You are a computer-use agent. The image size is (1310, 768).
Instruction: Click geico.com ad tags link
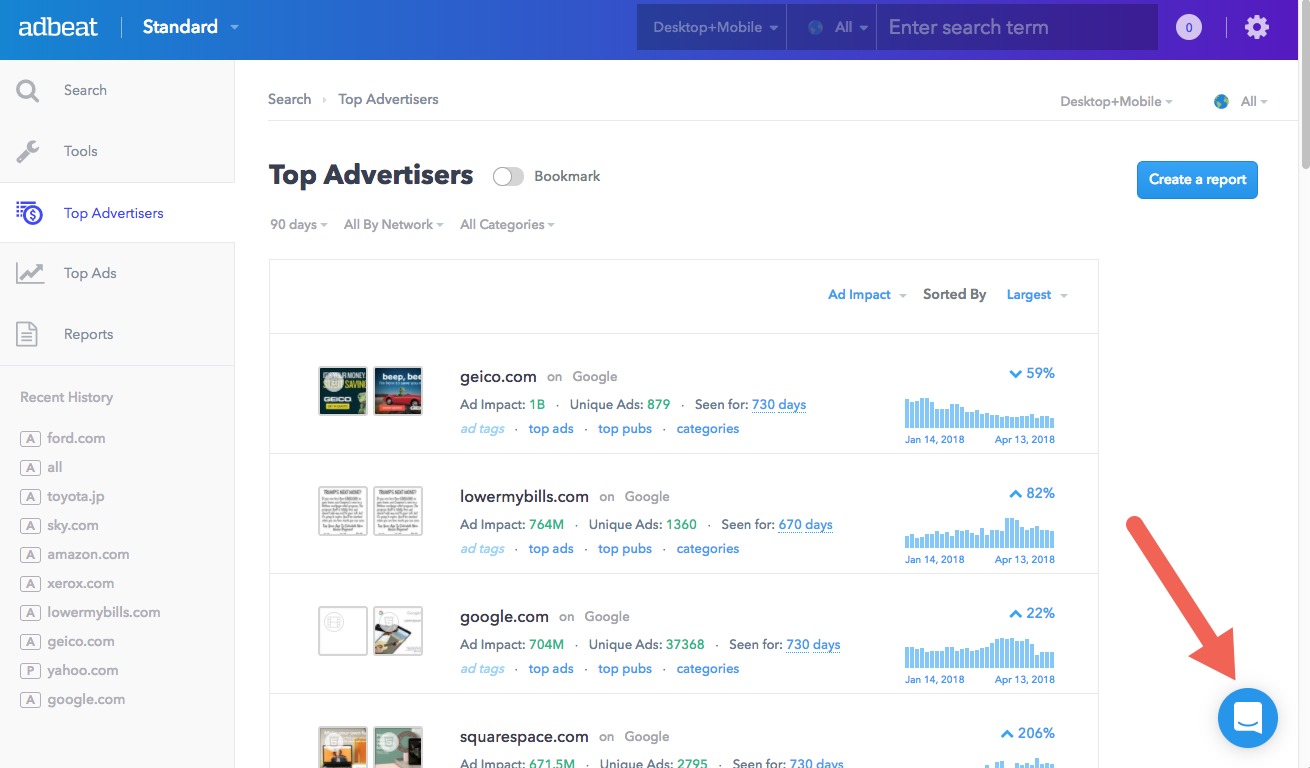(482, 429)
